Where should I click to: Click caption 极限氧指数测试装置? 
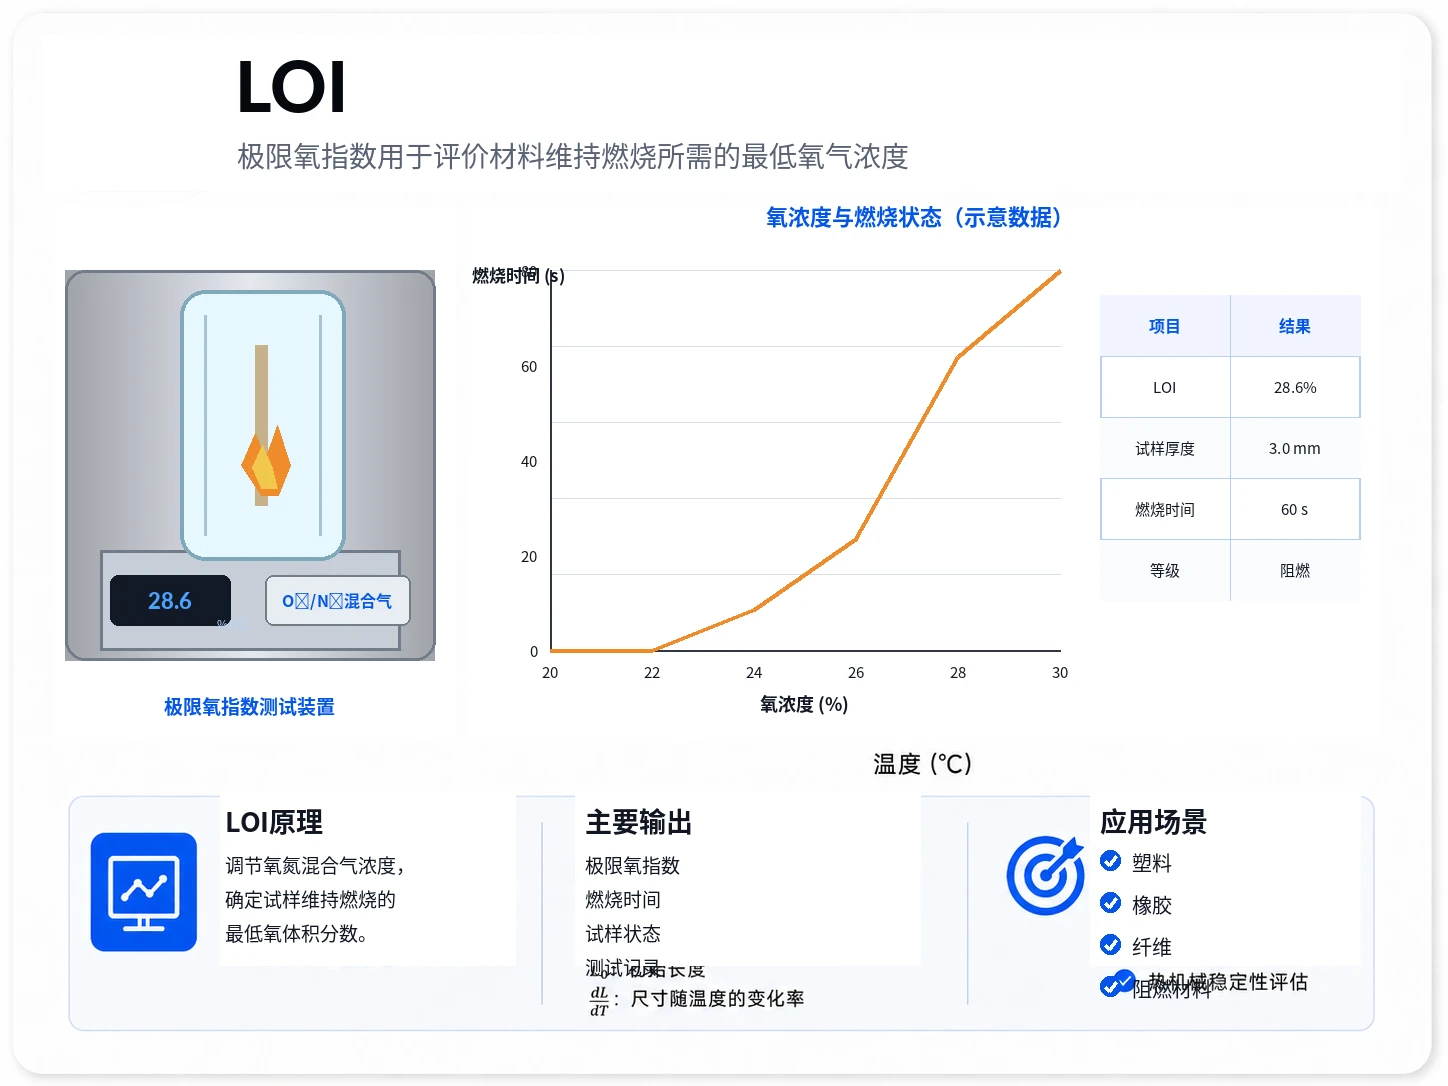tap(249, 707)
